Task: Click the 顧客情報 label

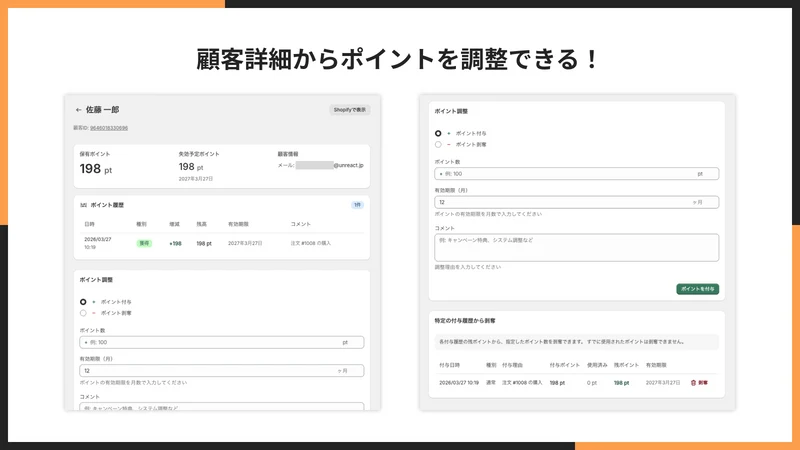Action: pyautogui.click(x=288, y=154)
